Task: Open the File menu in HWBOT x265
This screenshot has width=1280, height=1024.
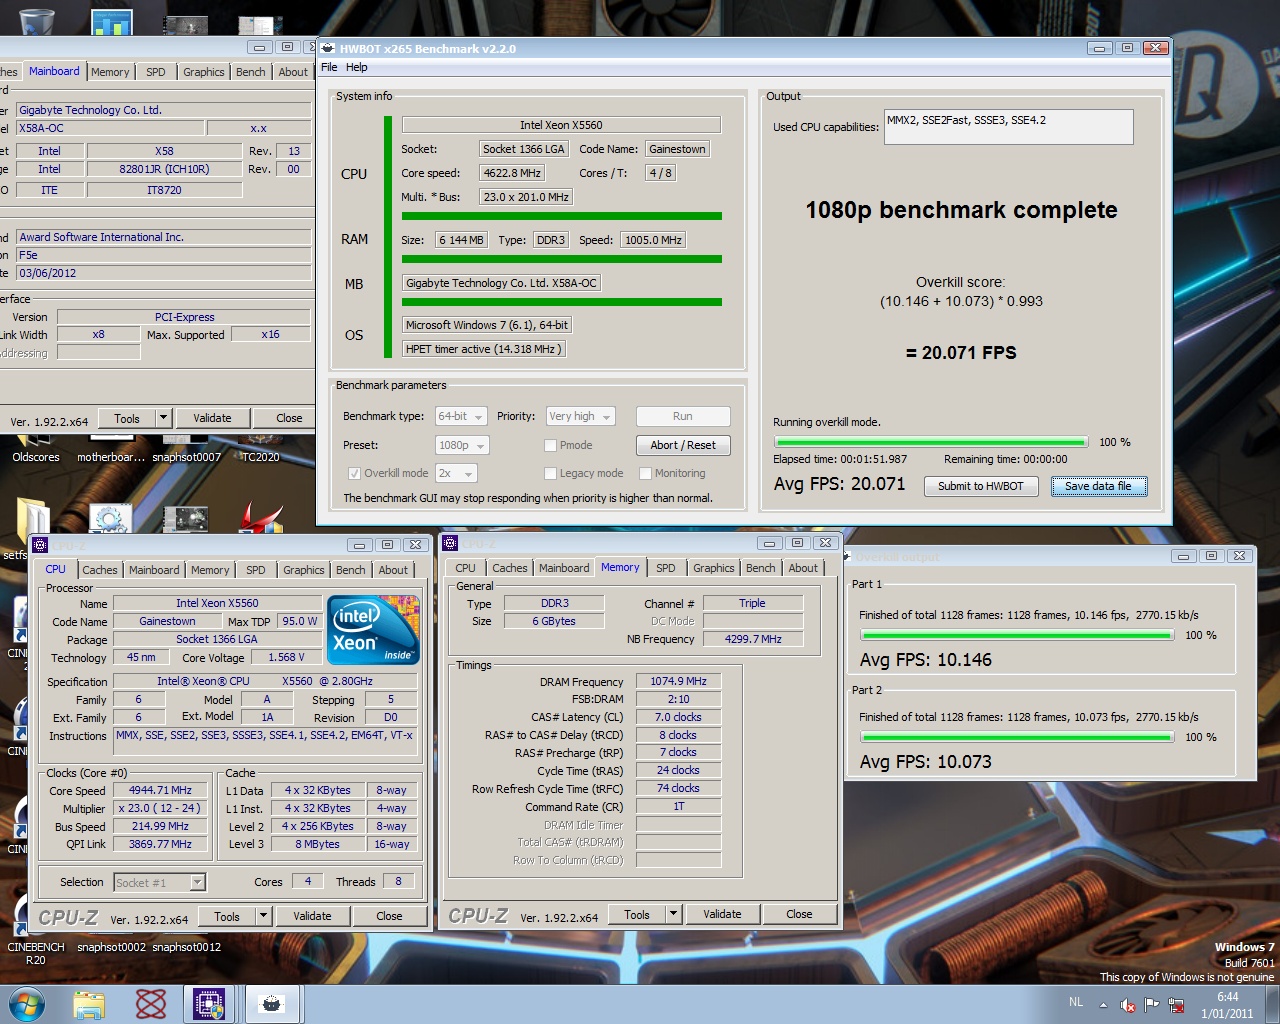Action: click(x=329, y=68)
